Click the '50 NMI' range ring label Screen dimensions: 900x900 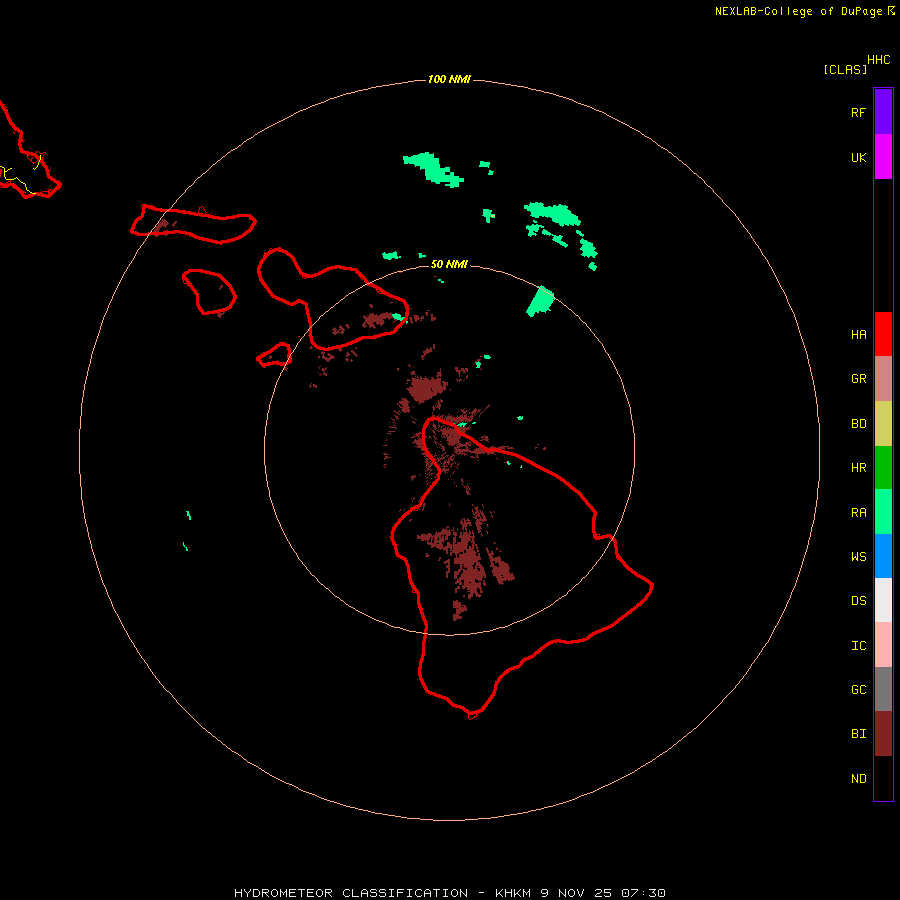(449, 264)
